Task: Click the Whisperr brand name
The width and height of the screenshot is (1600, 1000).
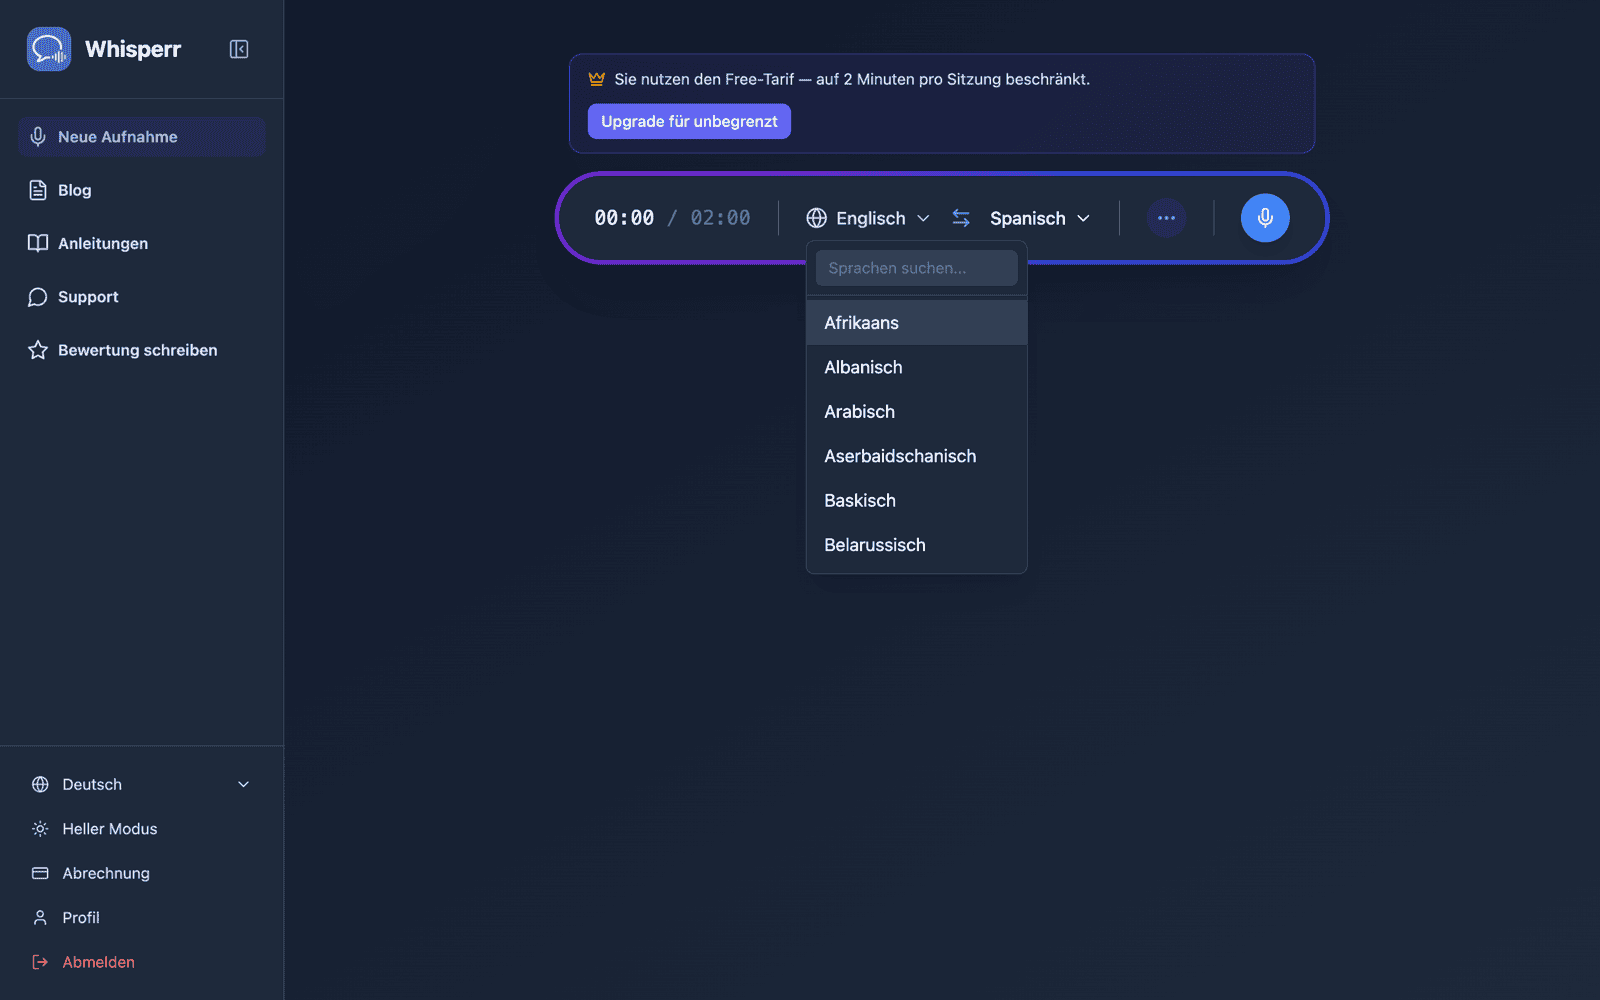Action: [133, 49]
